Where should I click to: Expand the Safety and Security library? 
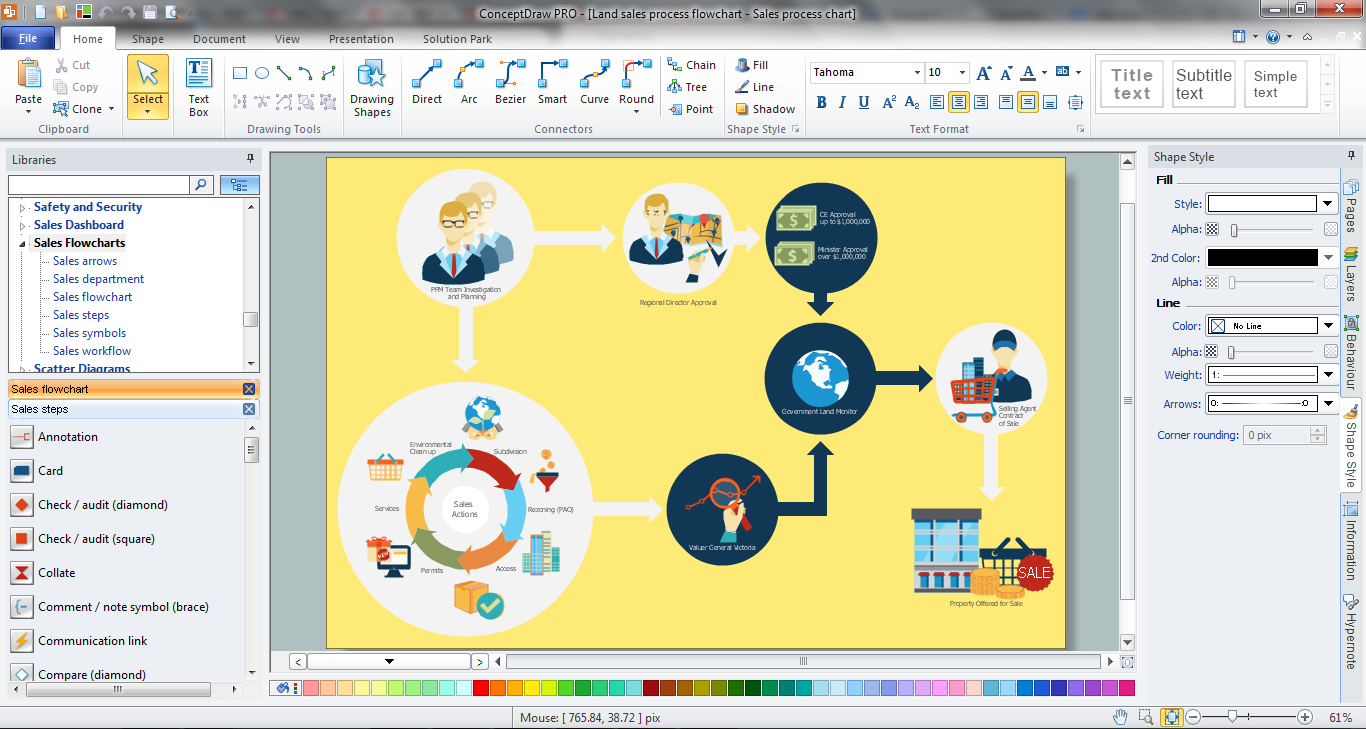23,208
